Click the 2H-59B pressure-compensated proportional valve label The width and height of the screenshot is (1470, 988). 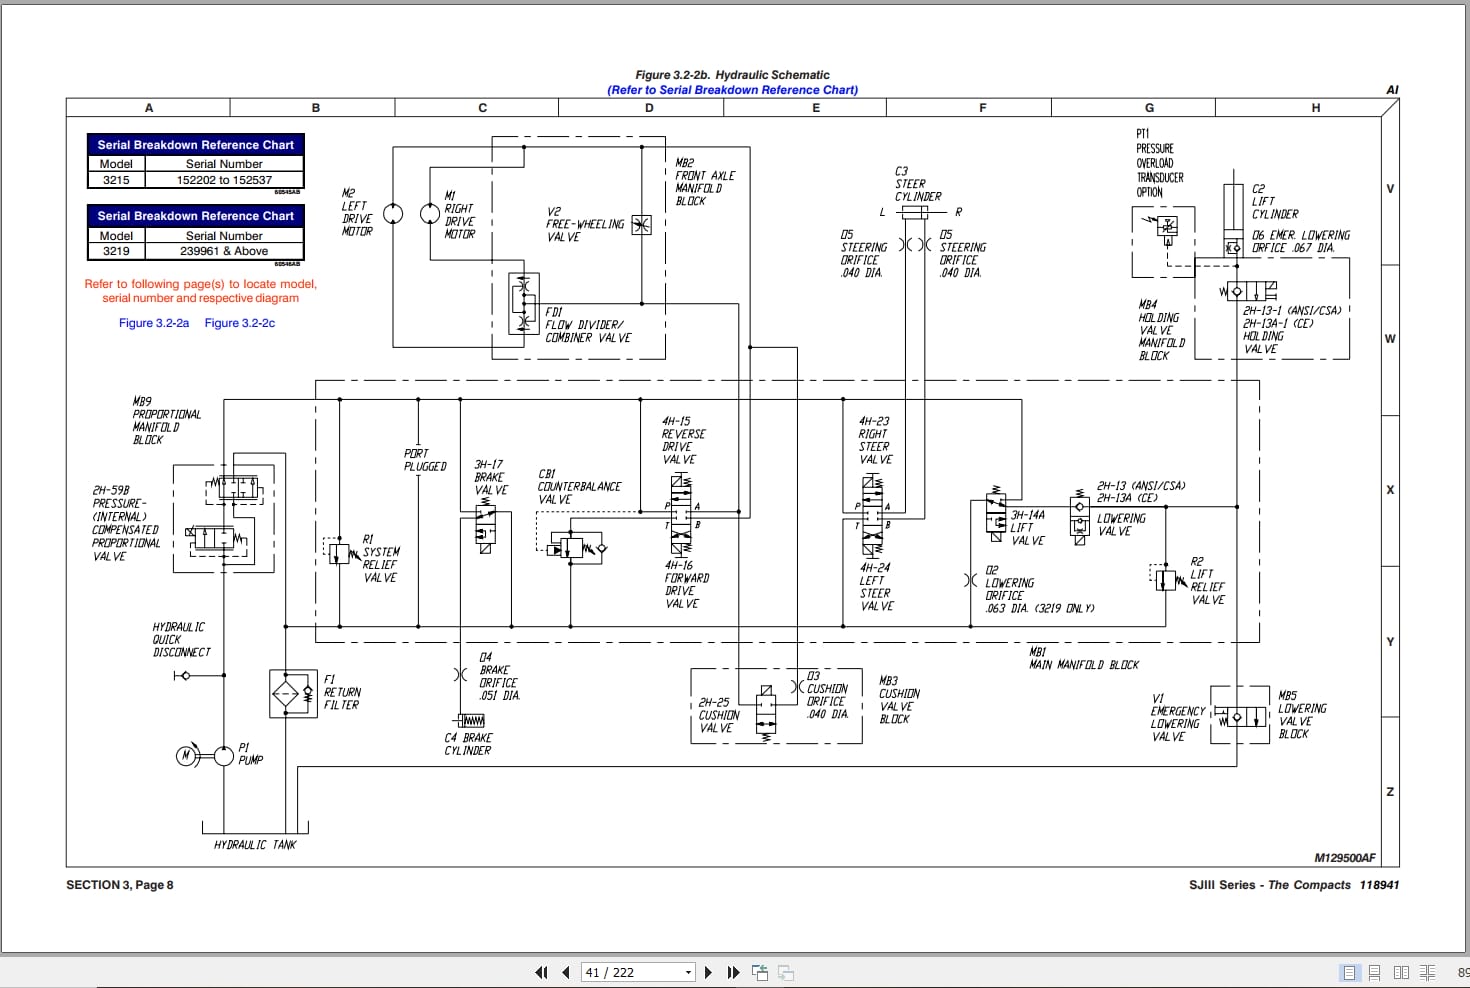click(x=126, y=524)
